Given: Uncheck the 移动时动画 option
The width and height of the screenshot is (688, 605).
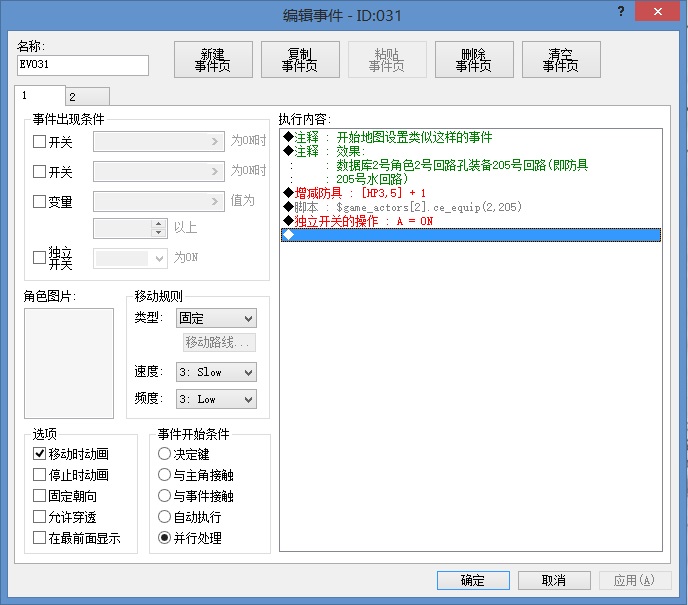Looking at the screenshot, I should 39,454.
